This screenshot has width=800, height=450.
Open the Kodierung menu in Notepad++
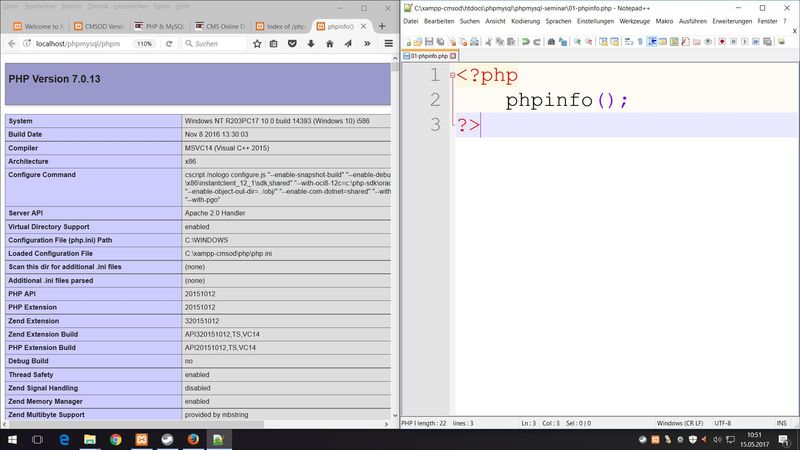[525, 20]
